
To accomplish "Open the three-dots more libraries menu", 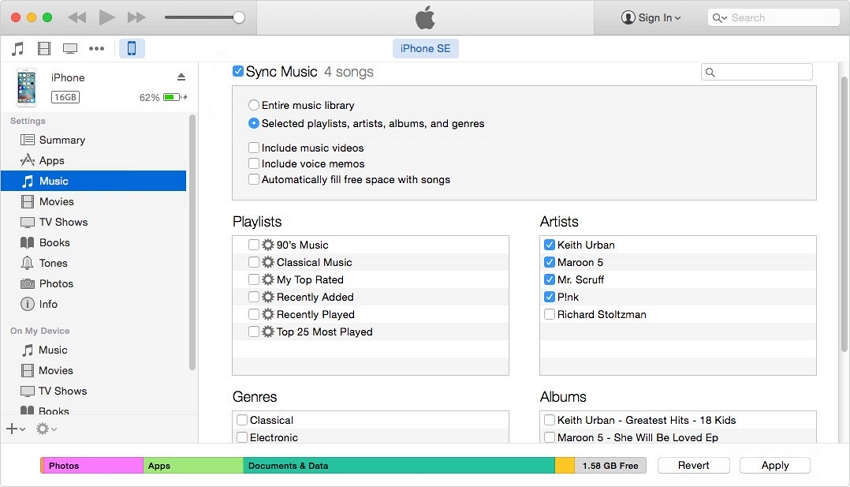I will coord(96,49).
